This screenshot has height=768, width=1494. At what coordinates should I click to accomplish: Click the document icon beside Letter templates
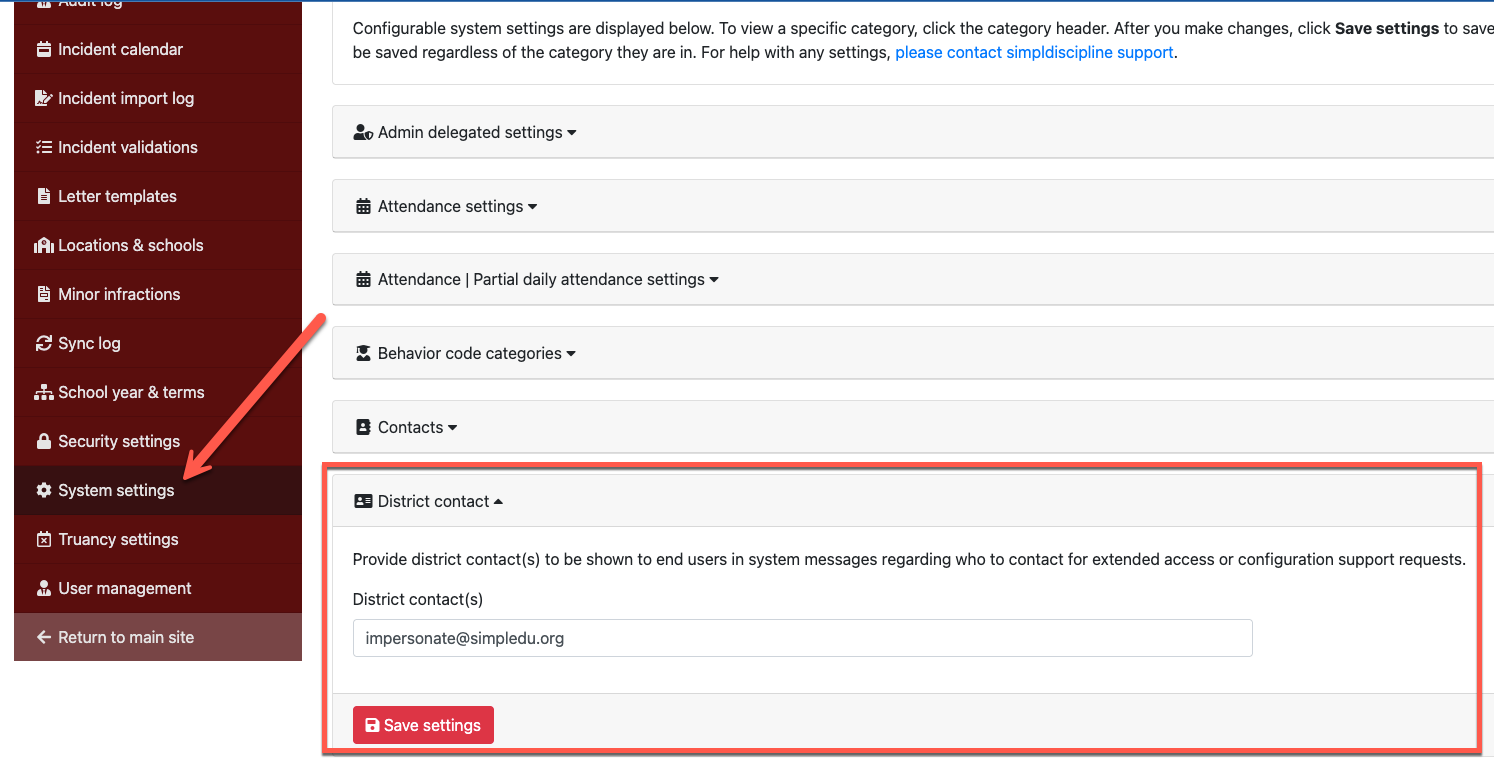pyautogui.click(x=43, y=196)
